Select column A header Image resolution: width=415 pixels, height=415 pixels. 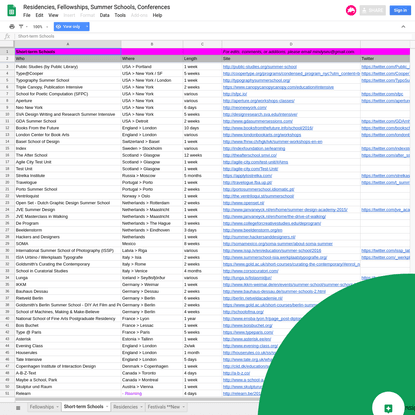click(68, 44)
